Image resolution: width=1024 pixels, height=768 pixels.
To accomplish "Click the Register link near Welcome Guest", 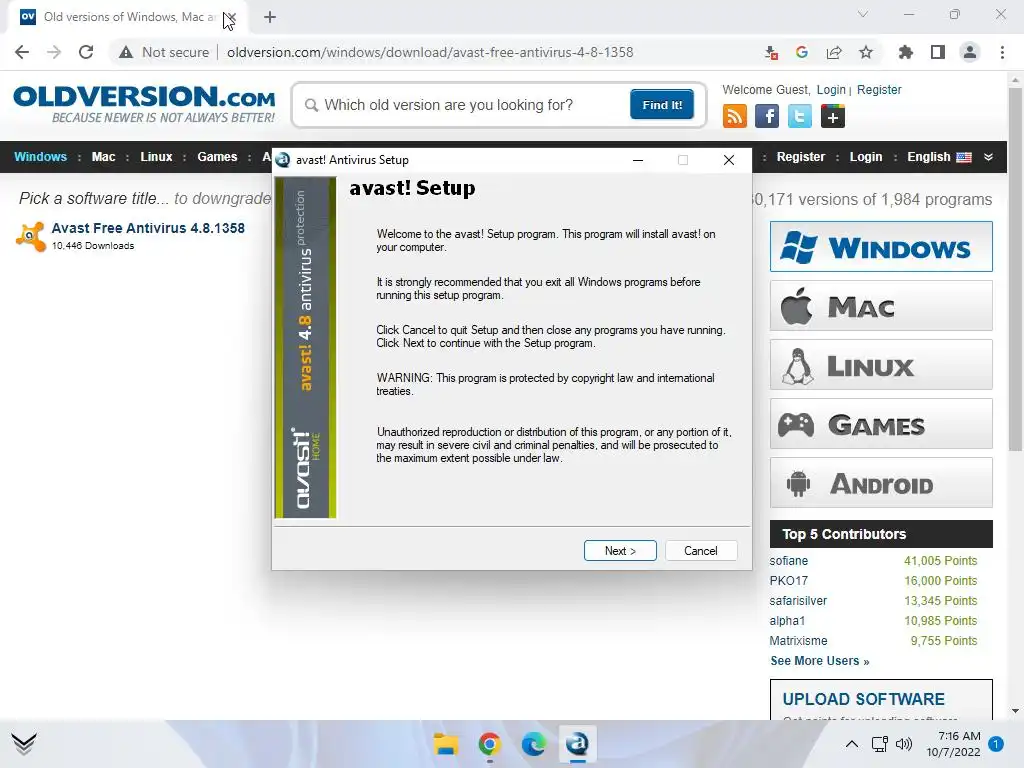I will 879,89.
